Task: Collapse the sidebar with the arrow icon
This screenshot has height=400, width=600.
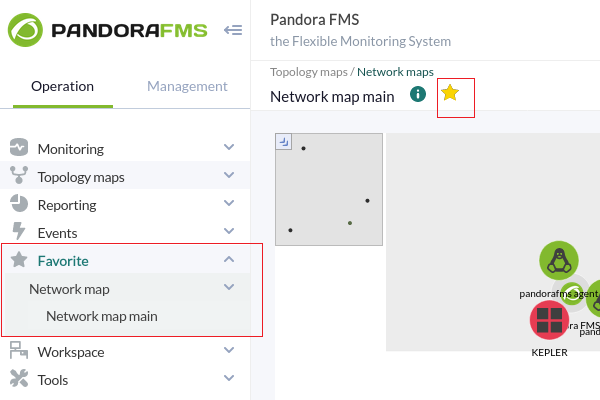Action: (233, 30)
